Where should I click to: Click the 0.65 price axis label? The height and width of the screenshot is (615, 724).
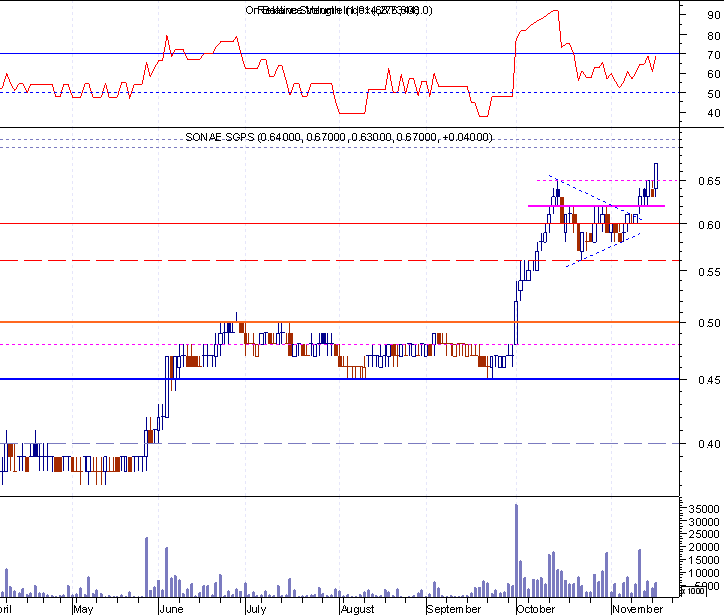[x=709, y=181]
